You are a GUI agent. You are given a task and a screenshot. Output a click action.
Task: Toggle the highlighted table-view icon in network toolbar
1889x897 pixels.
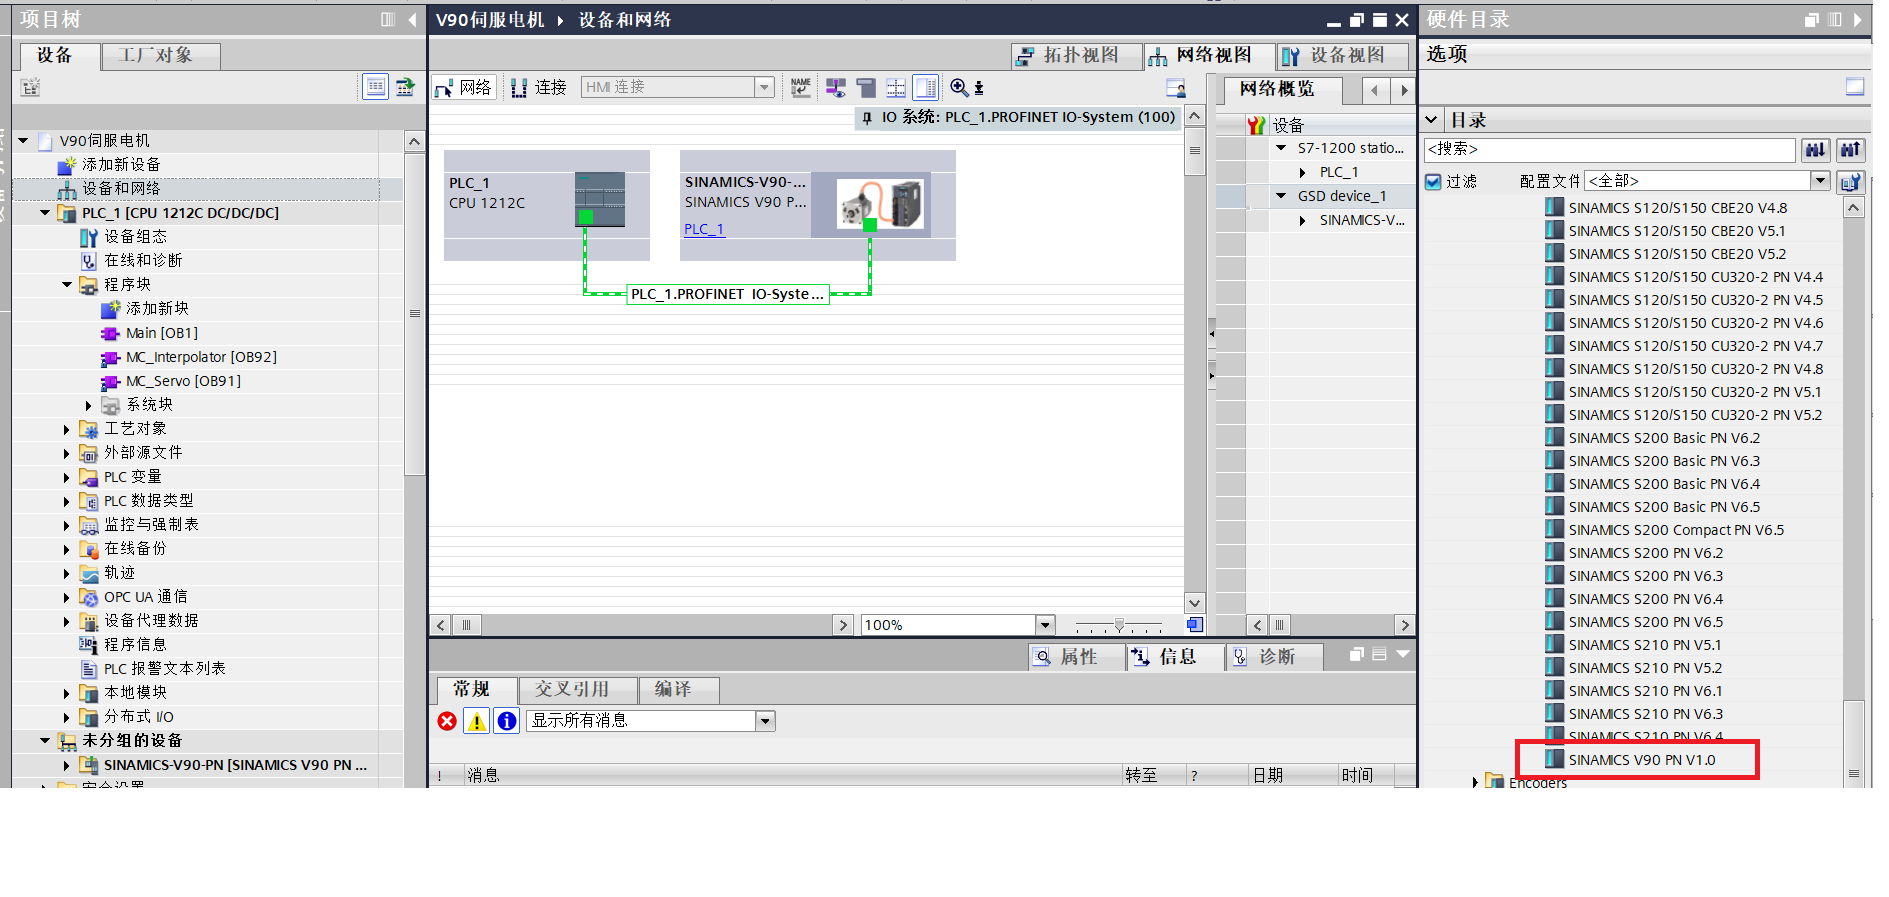[926, 88]
